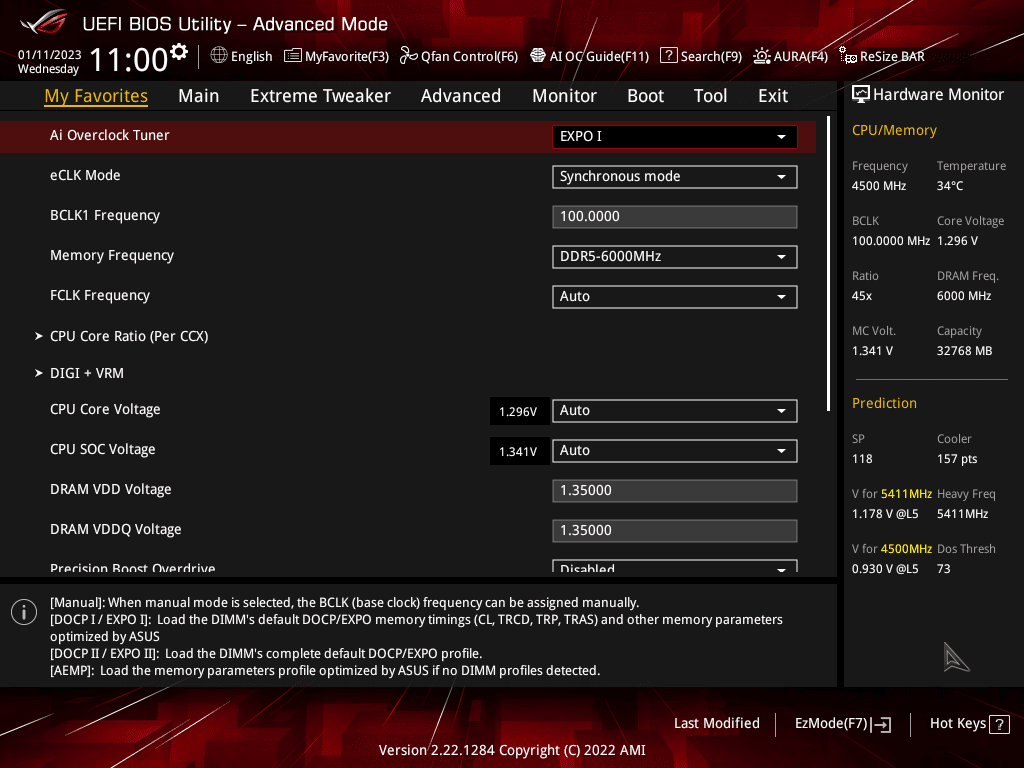The image size is (1024, 768).
Task: Click DRAM VDDQ Voltage input field
Action: click(675, 530)
